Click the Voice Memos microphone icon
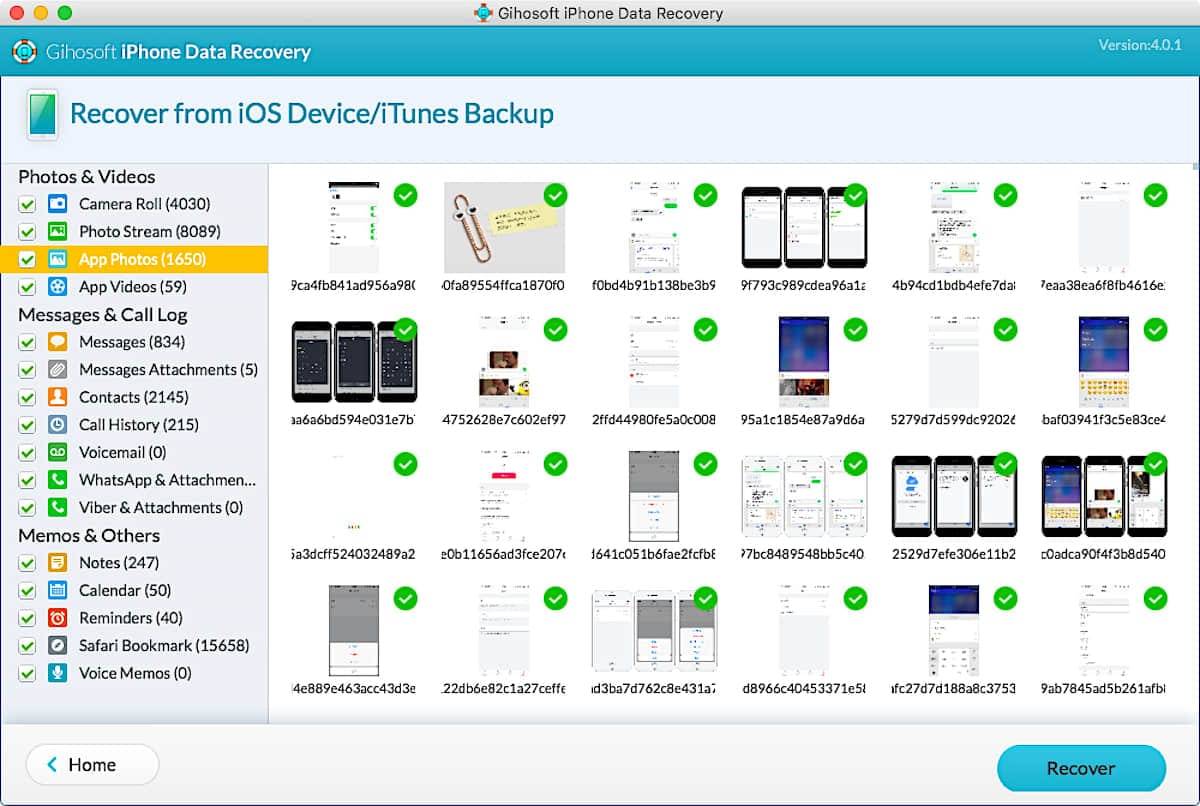This screenshot has width=1200, height=806. click(x=57, y=673)
